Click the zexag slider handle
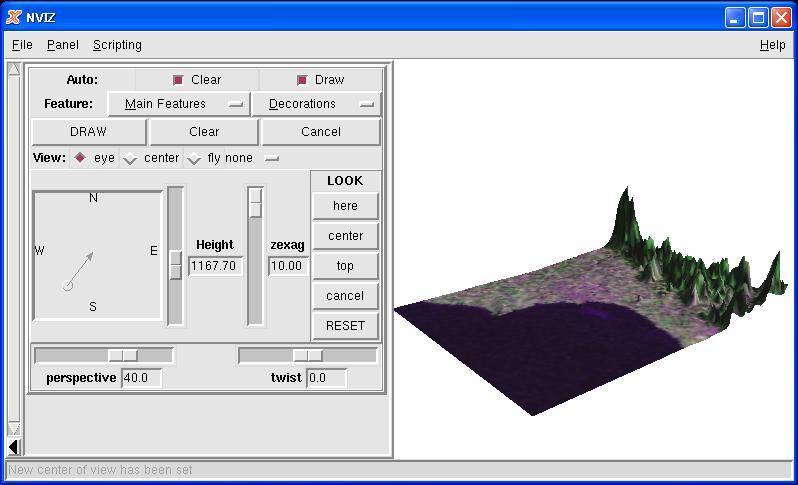This screenshot has width=798, height=485. [255, 203]
